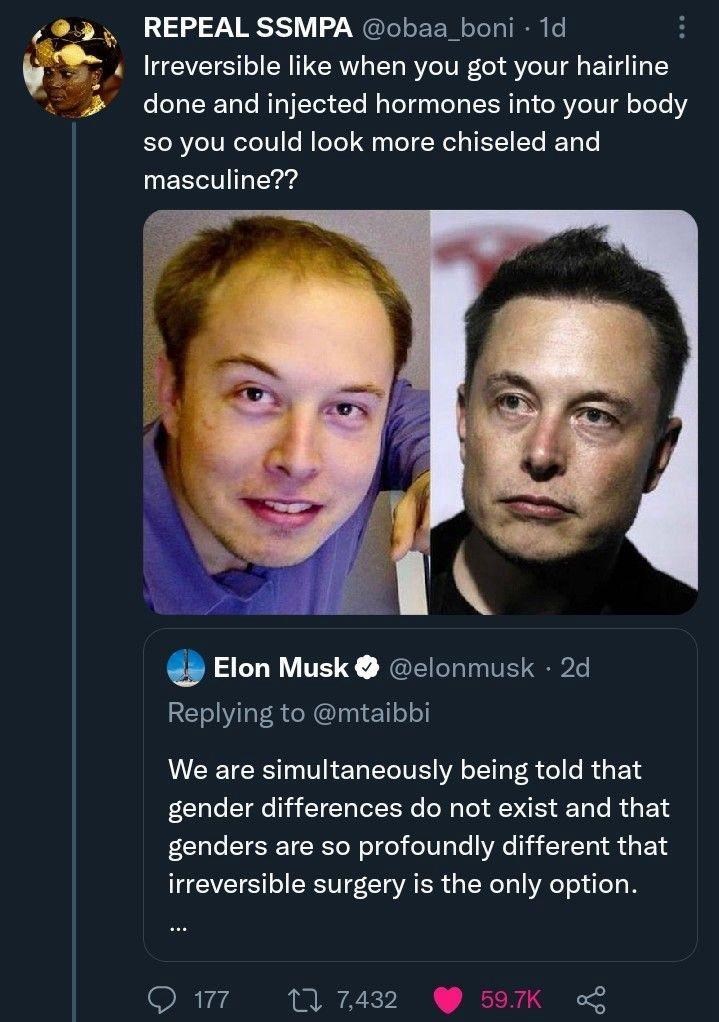Expand the quoted tweet's trailing ellipsis
Screen dimensions: 719x1022
pos(178,926)
